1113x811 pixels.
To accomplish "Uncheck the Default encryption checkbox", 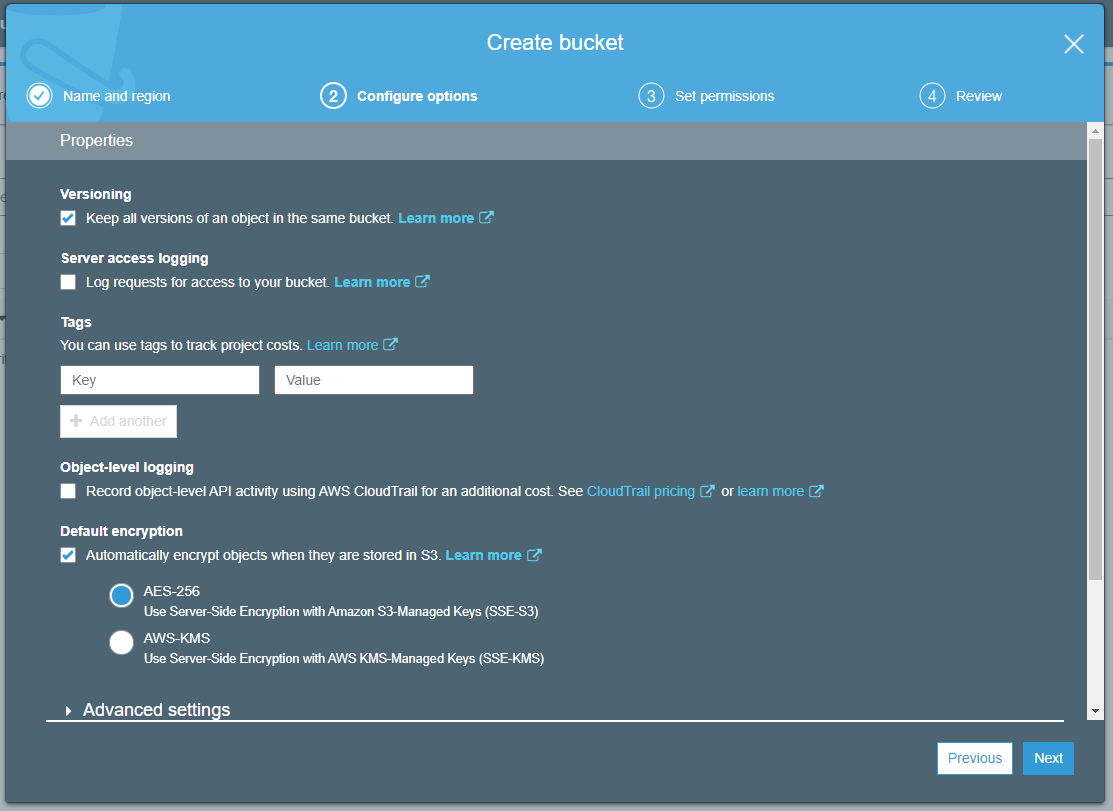I will [68, 555].
